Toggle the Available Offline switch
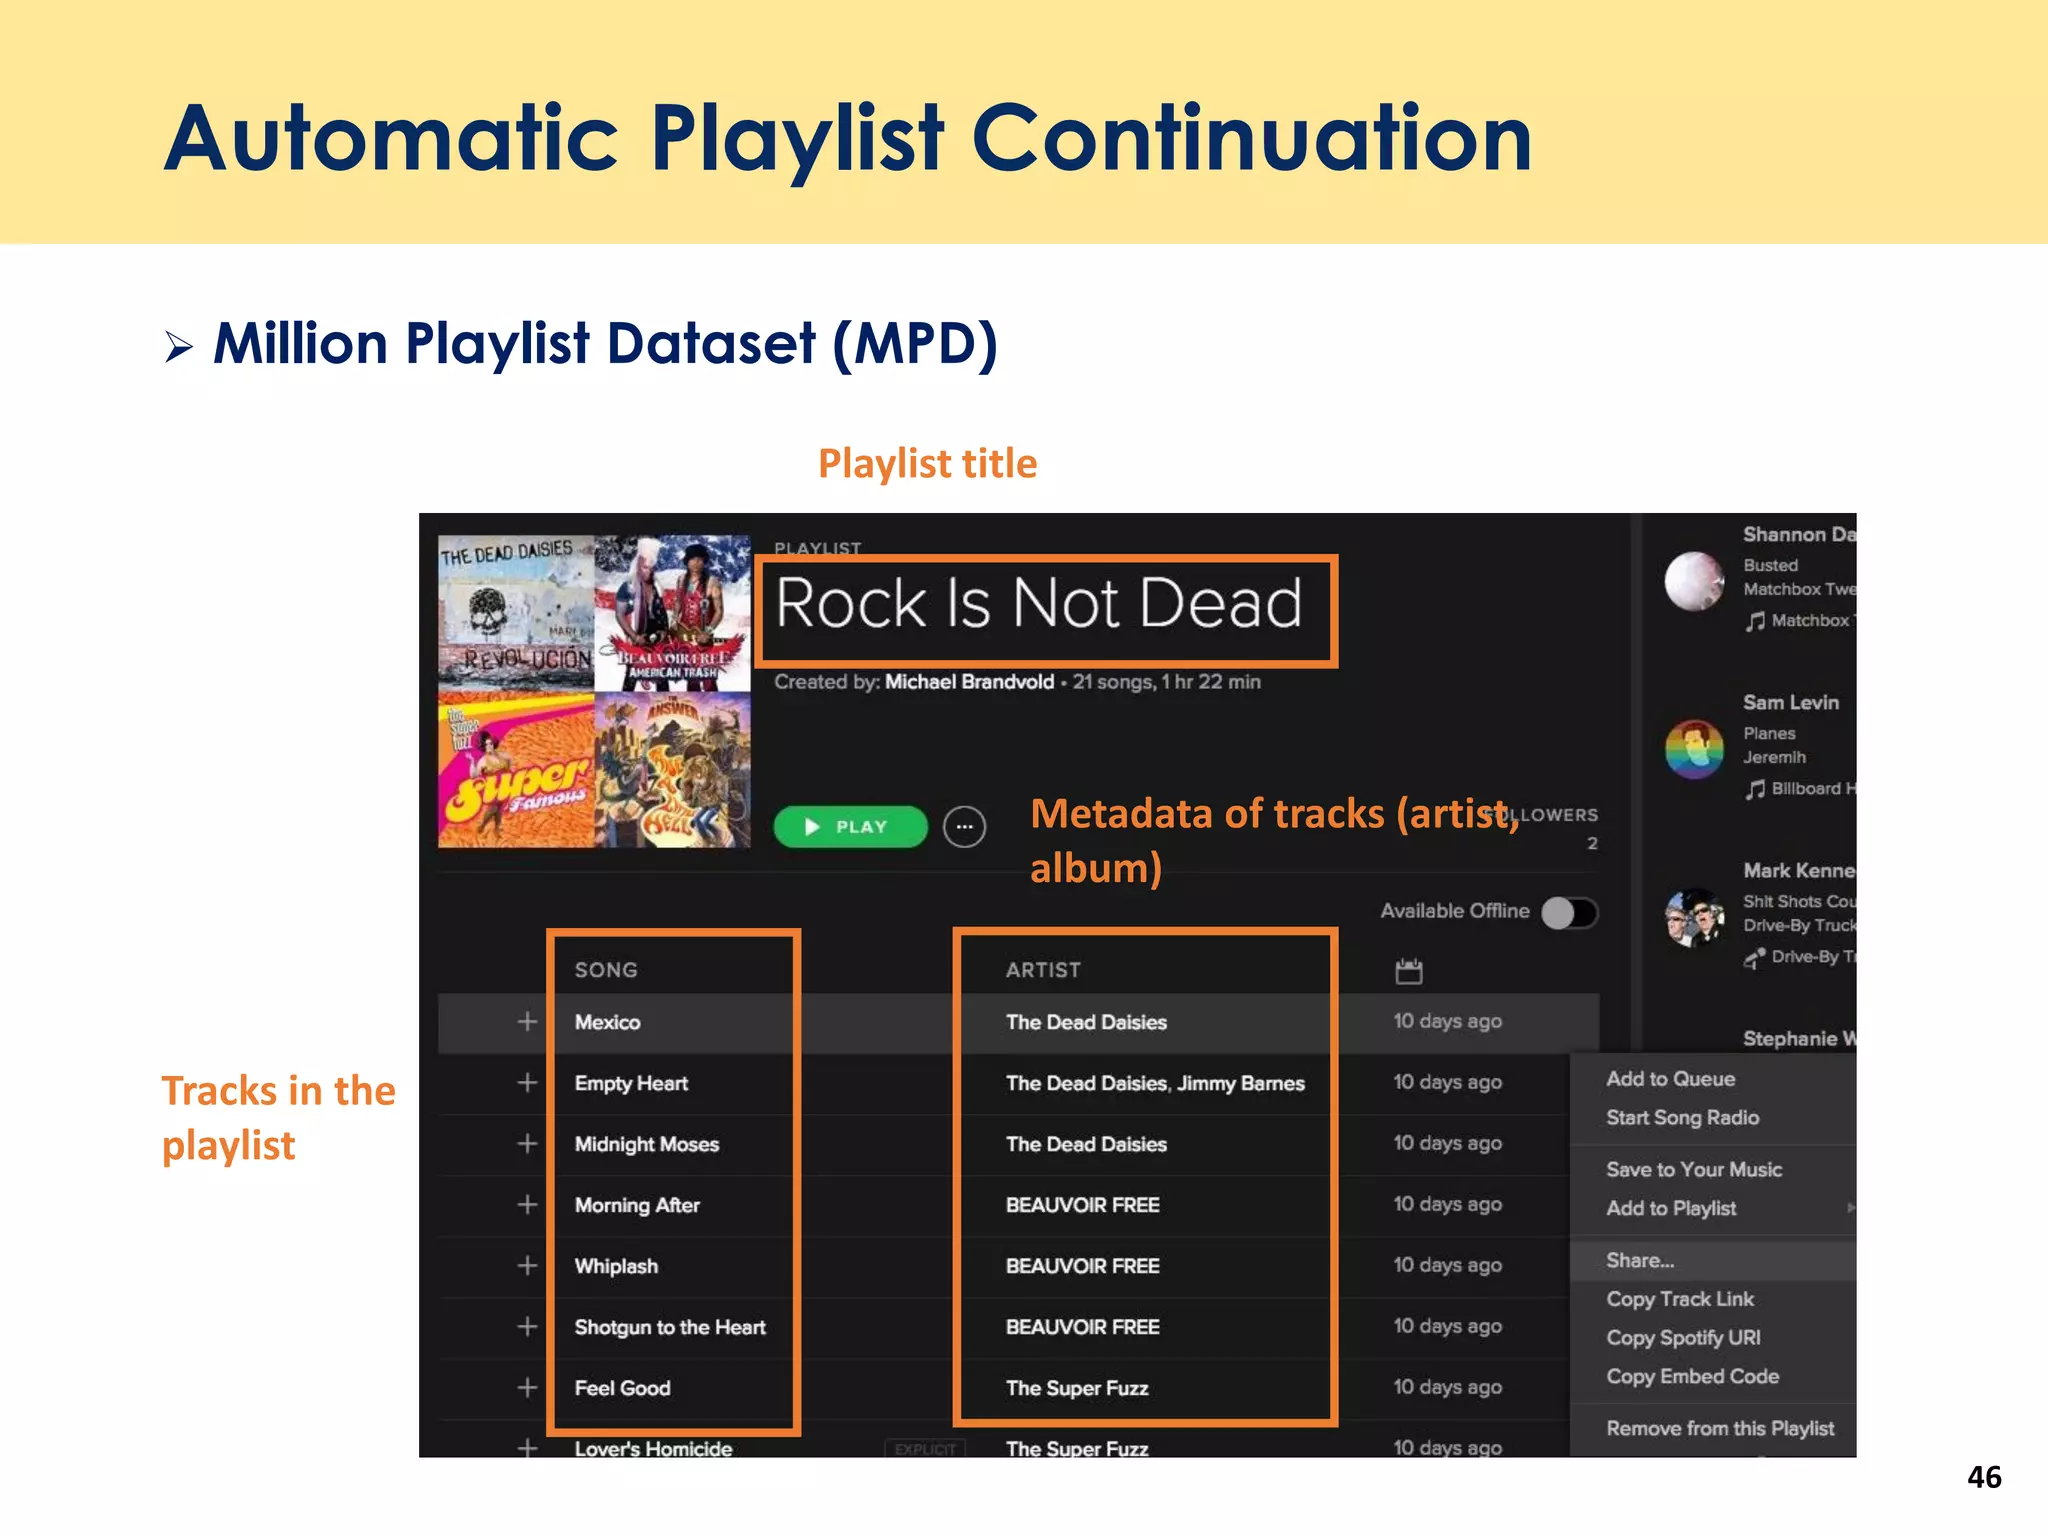Viewport: 2048px width, 1536px height. pos(1569,912)
